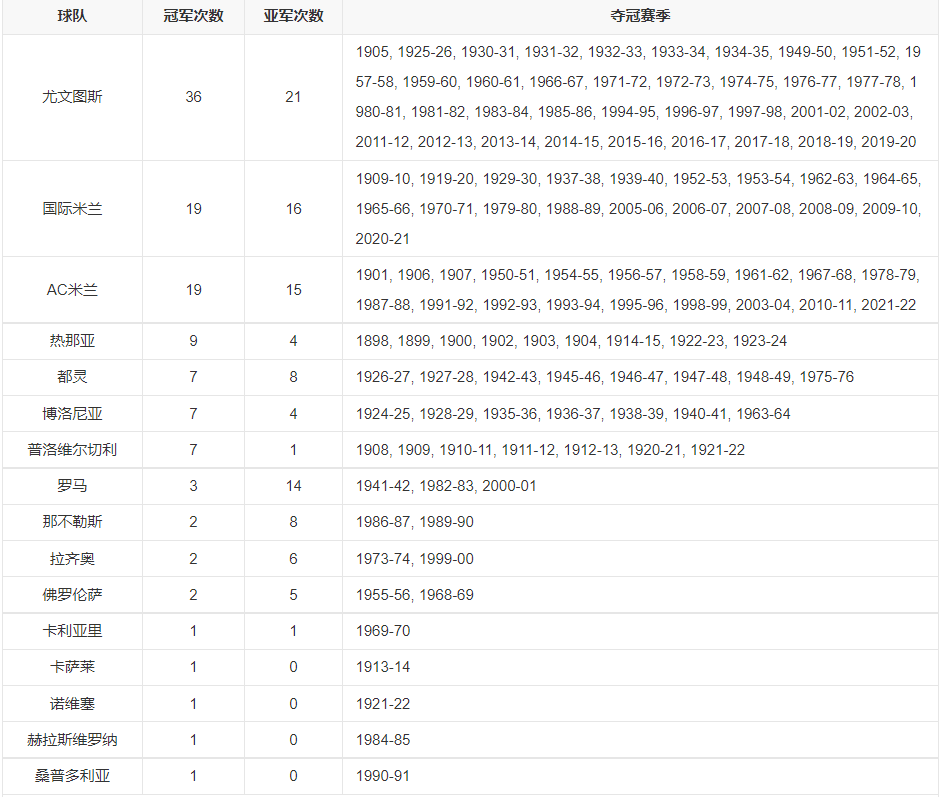
Task: Click season 1986-87 in 那不勒斯 row
Action: (383, 522)
